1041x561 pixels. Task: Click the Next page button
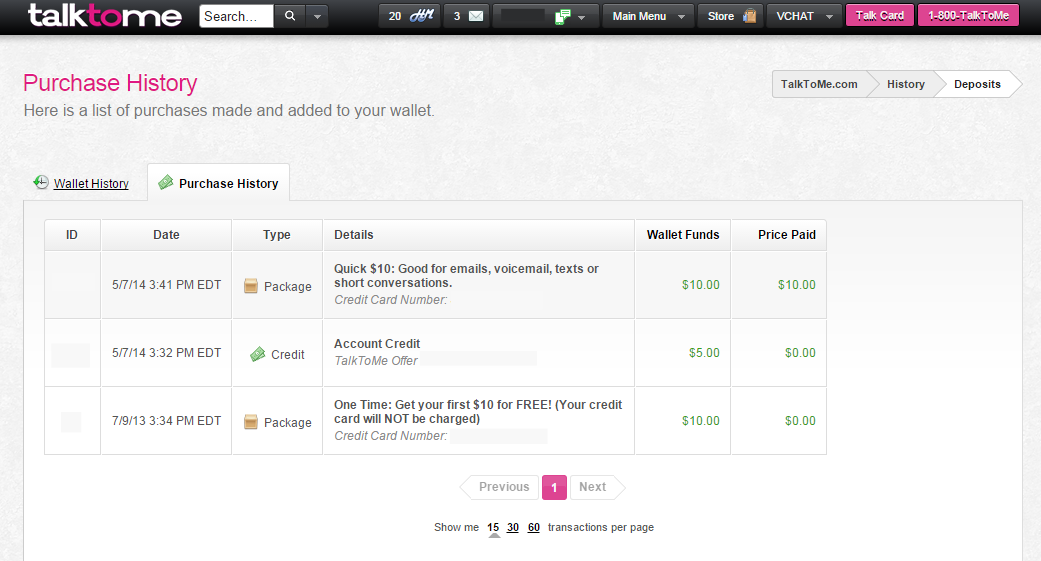597,487
